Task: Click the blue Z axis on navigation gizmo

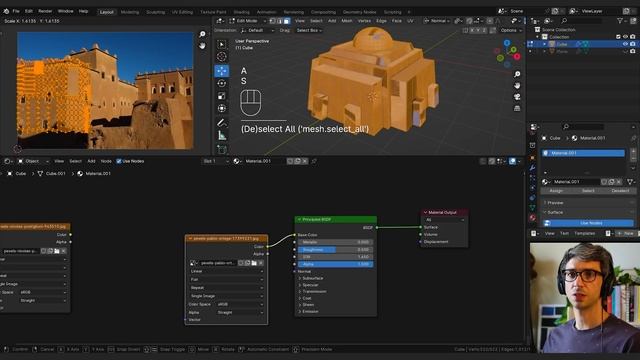Action: click(507, 43)
